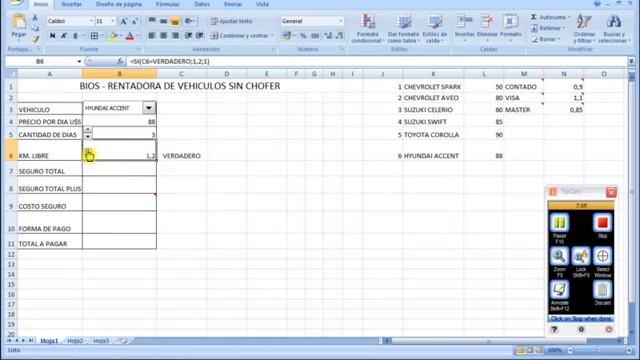640x360 pixels.
Task: Click the decrease decimals icon
Action: point(340,36)
